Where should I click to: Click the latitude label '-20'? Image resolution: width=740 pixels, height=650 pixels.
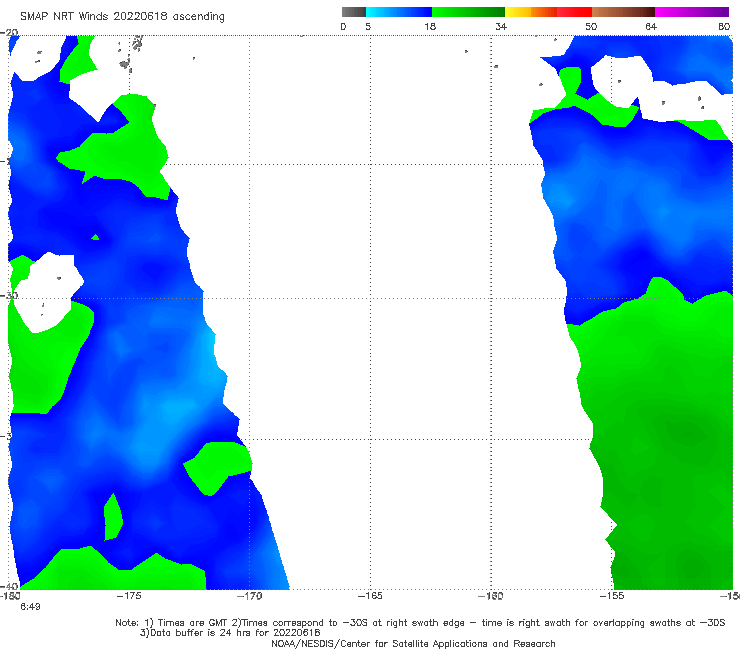[9, 33]
